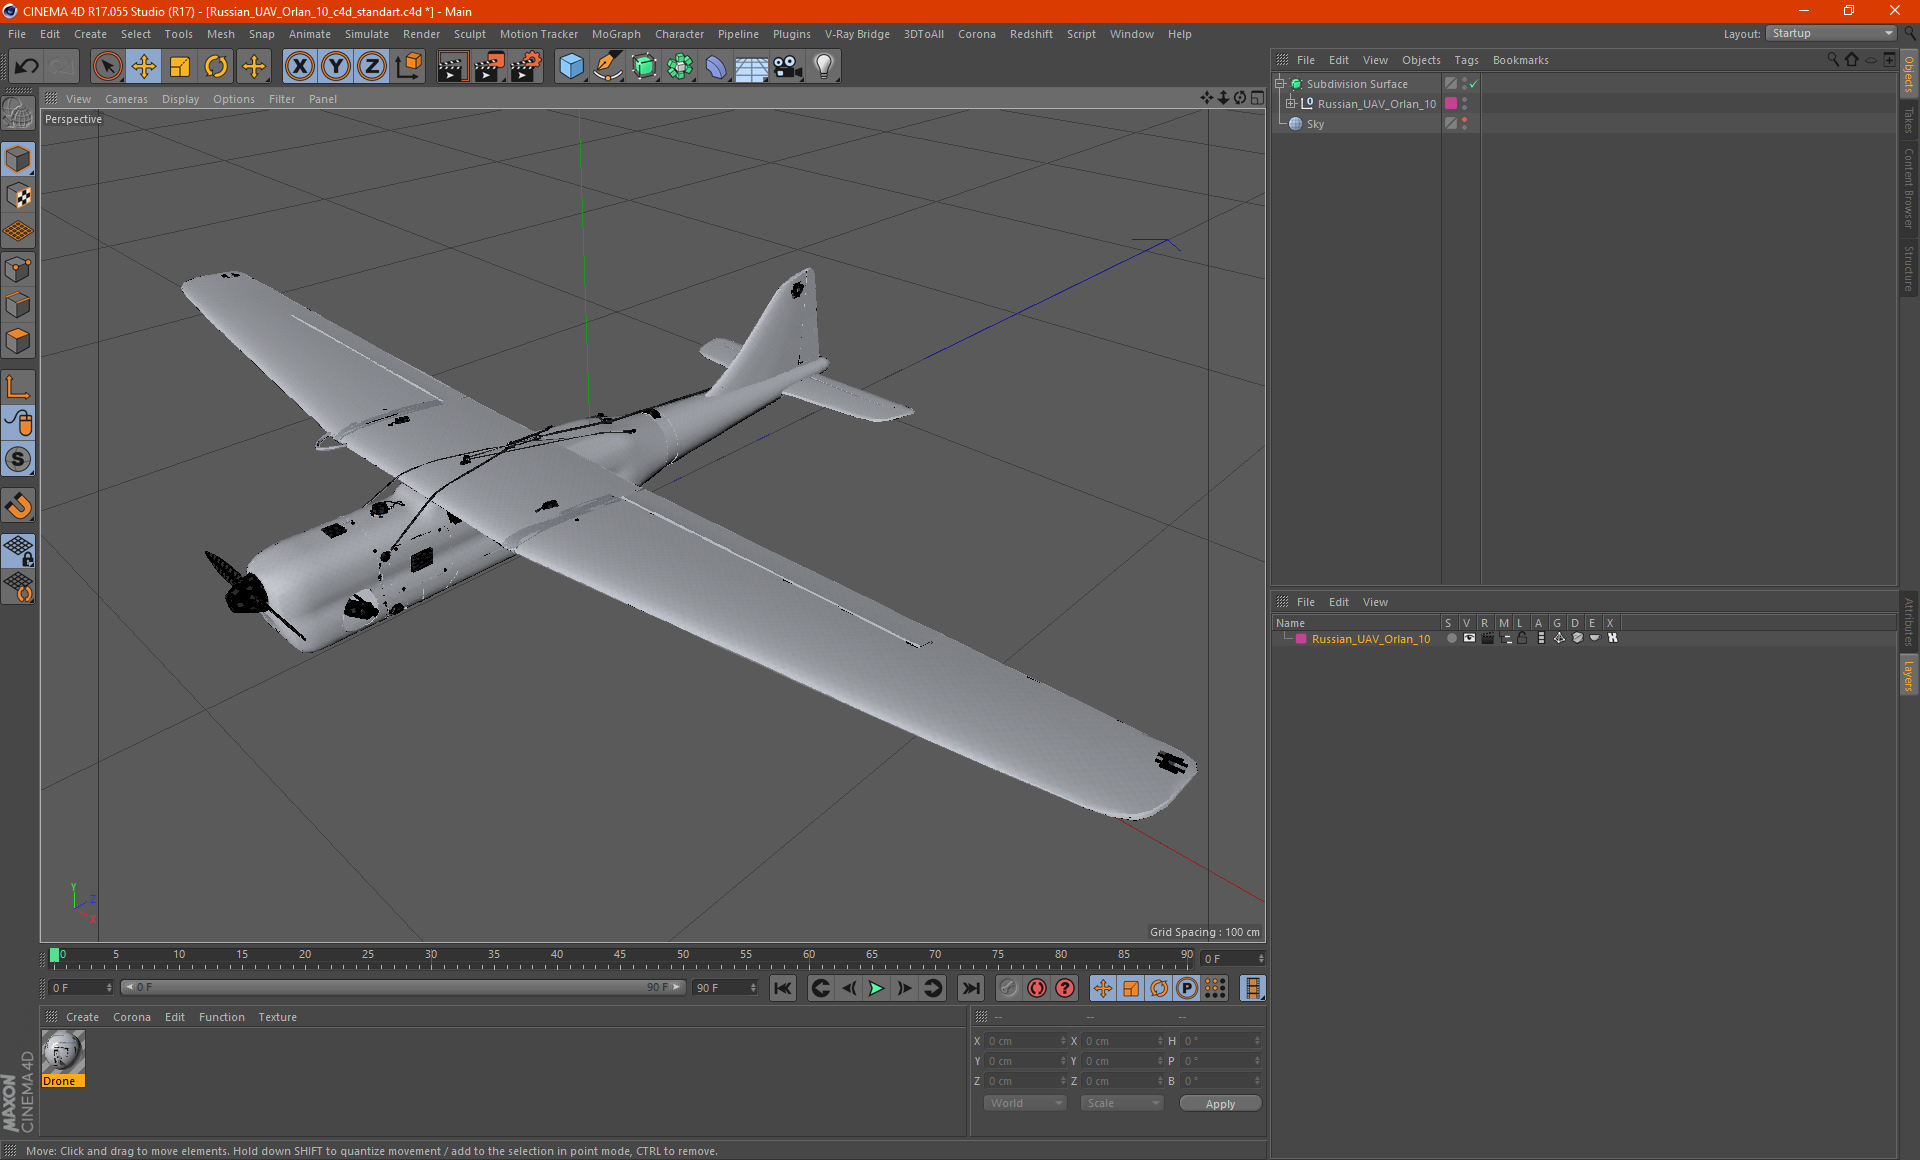Click Apply coordinates button
The image size is (1920, 1160).
(1220, 1104)
